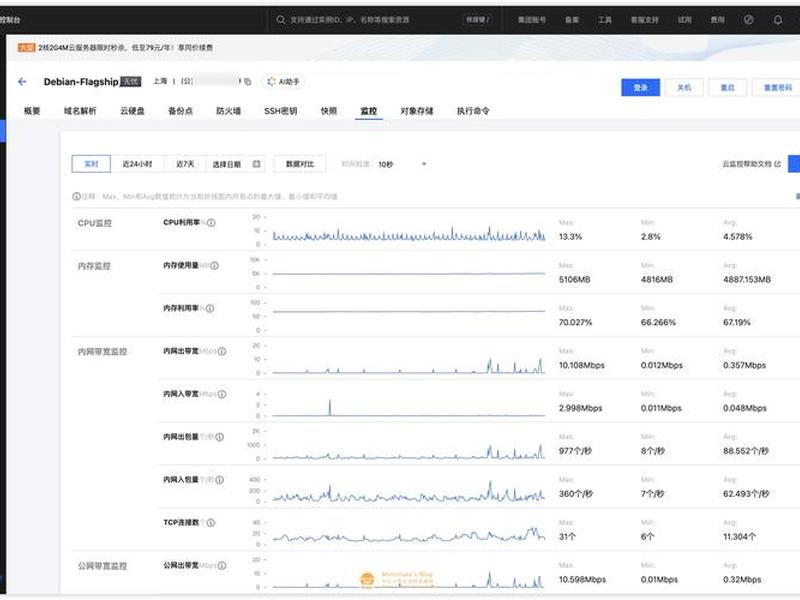800x600 pixels.
Task: Open the 备案 top menu
Action: [571, 20]
